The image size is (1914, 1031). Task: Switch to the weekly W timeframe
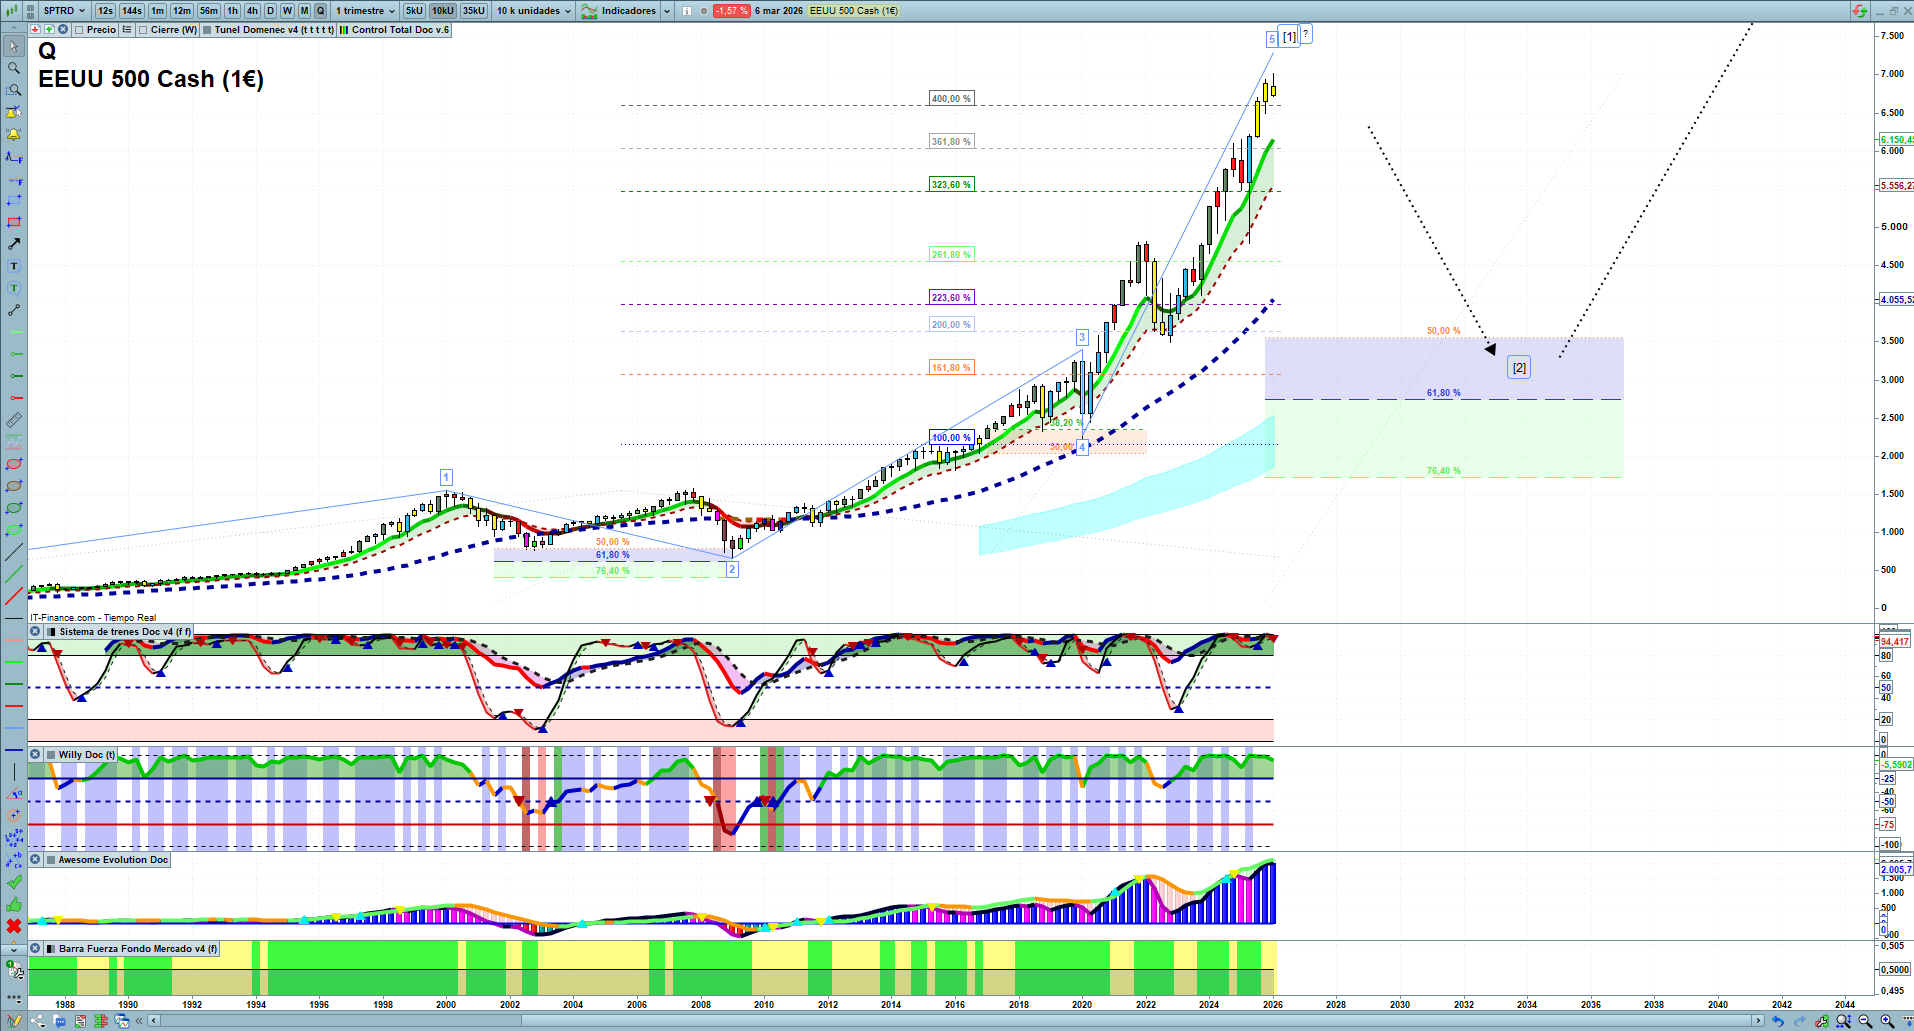click(287, 11)
